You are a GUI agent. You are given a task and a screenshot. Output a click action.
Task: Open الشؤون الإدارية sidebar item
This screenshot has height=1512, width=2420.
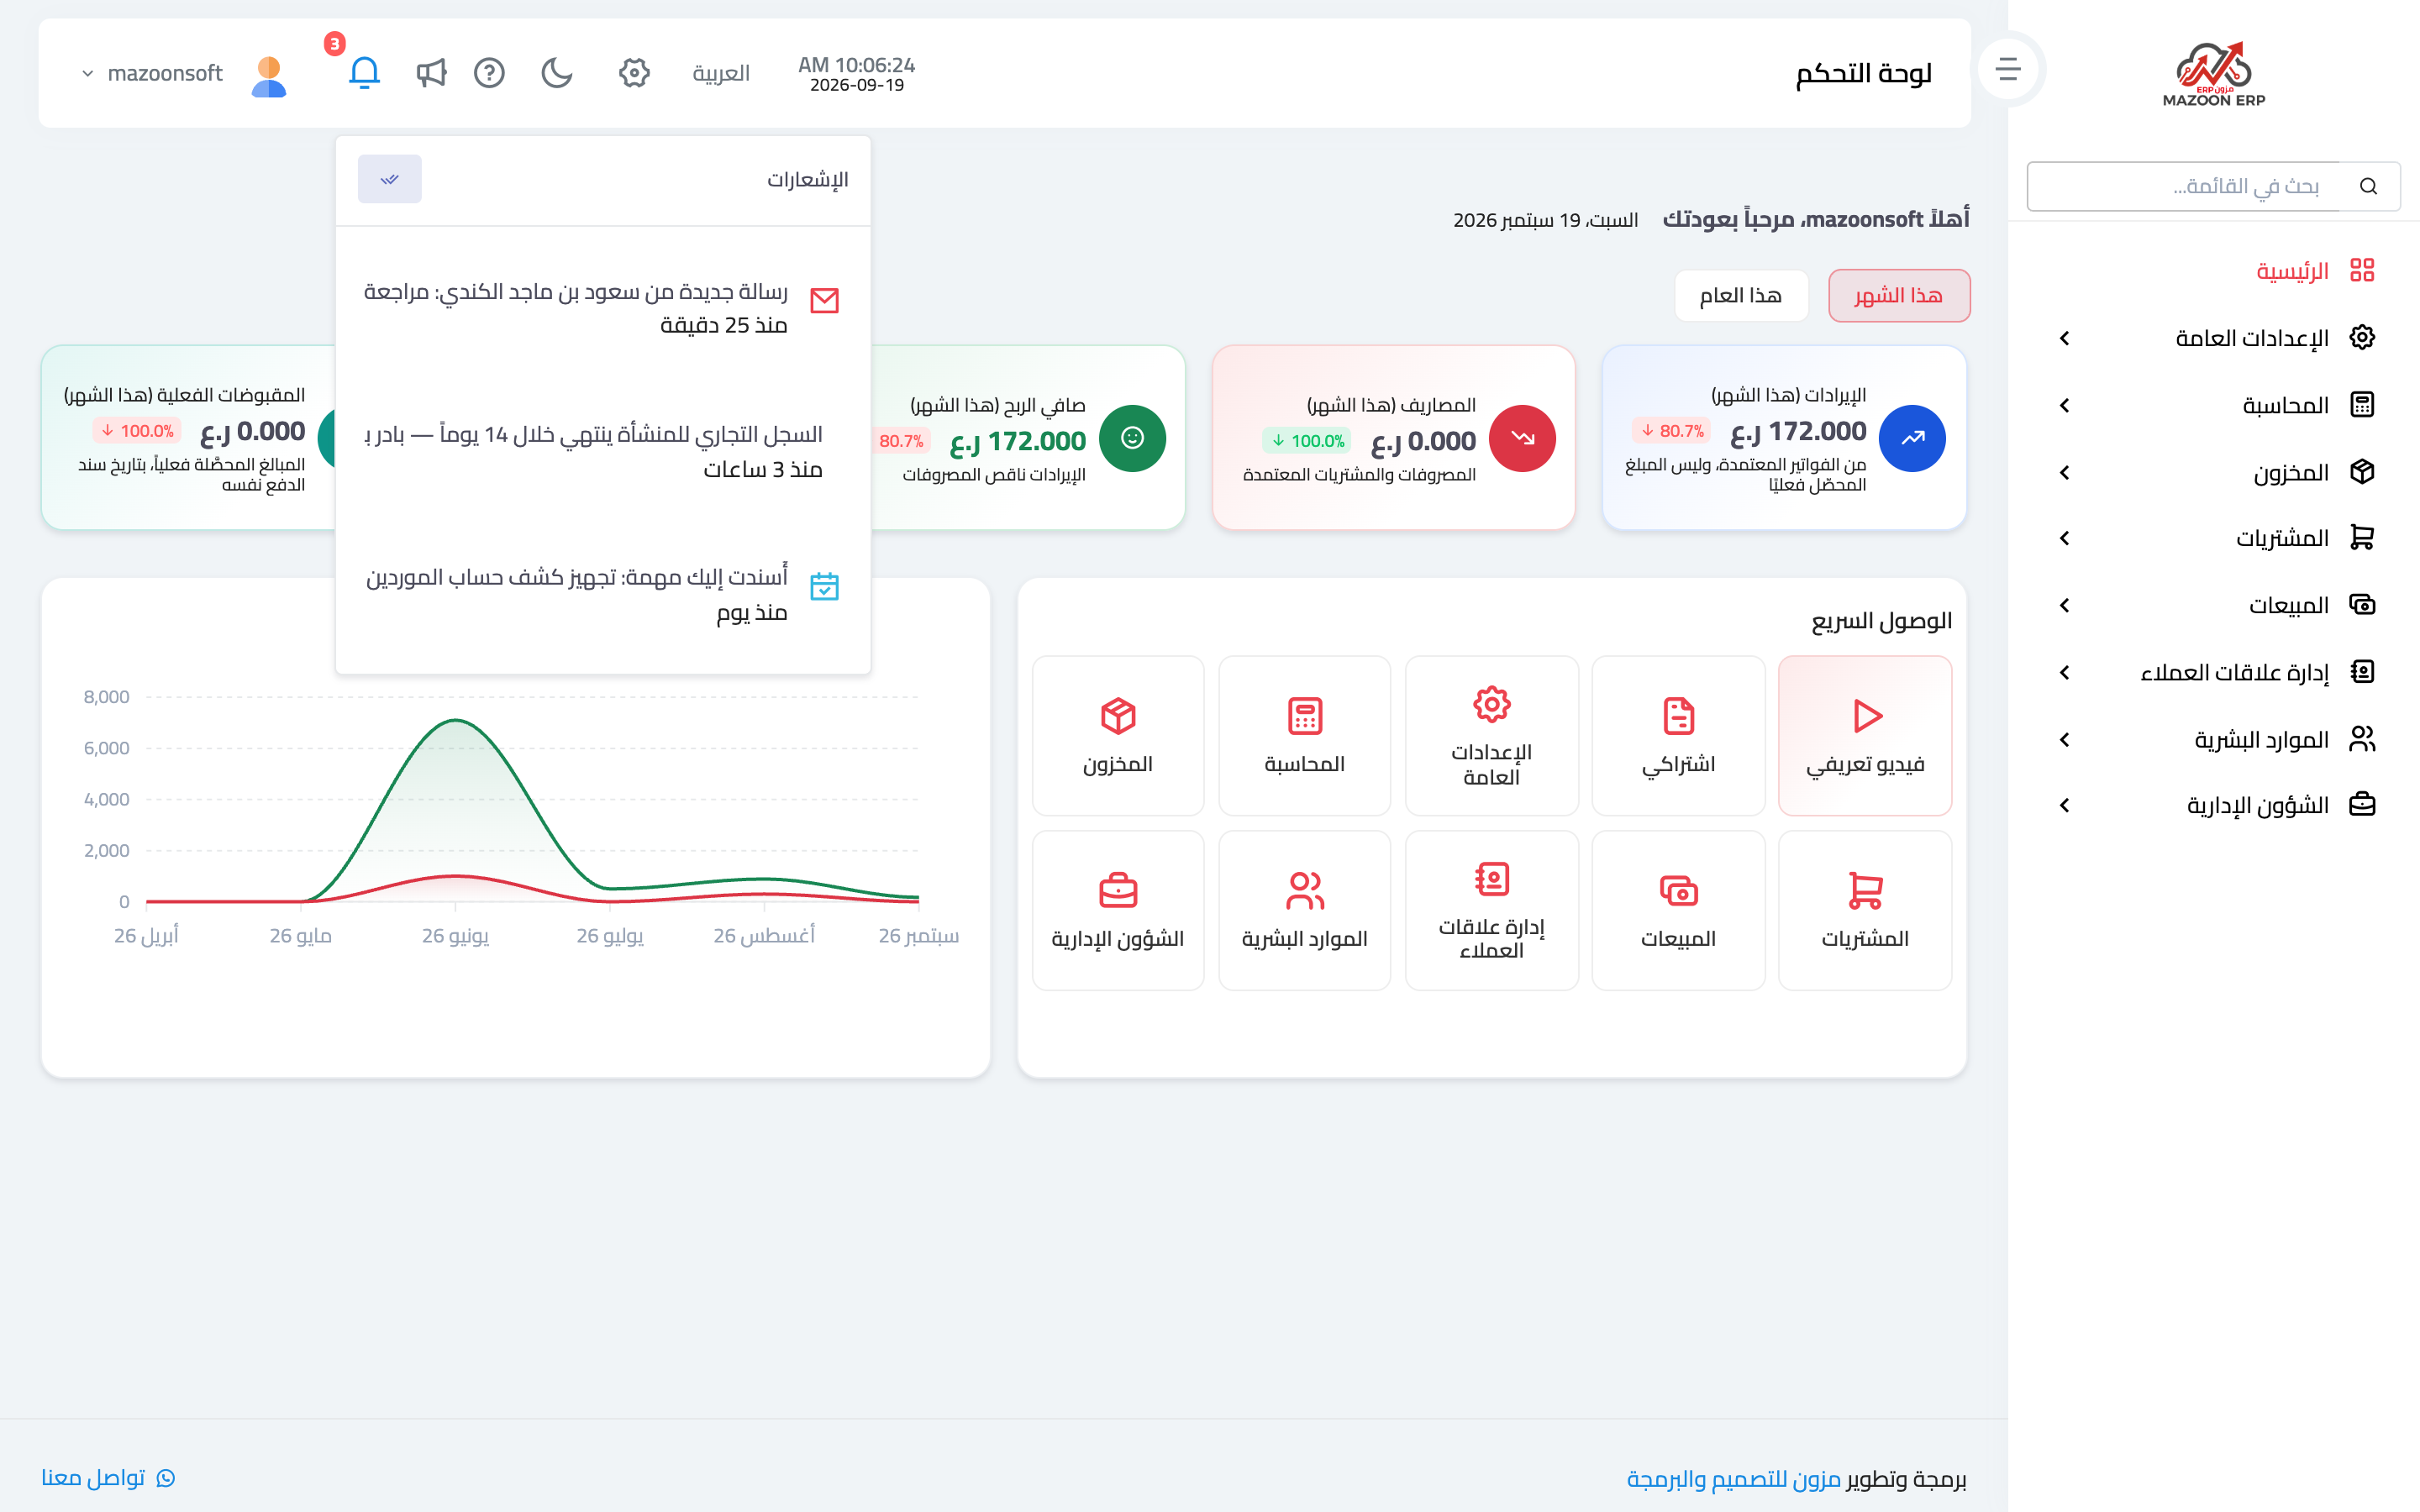coord(2214,805)
